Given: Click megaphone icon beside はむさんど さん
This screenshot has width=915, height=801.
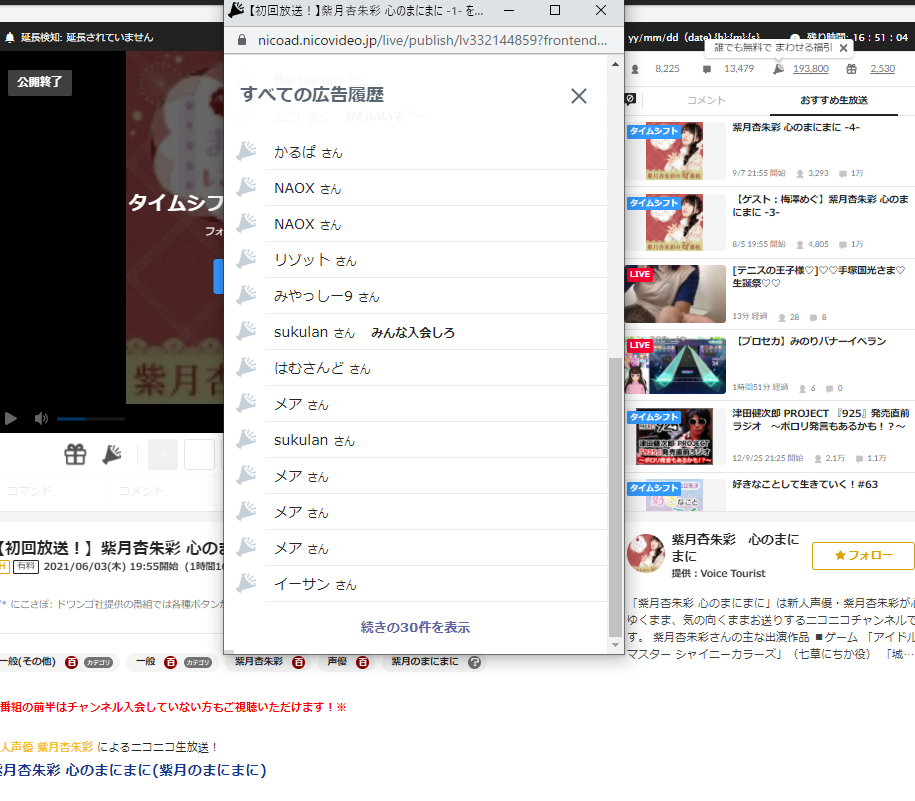Looking at the screenshot, I should pyautogui.click(x=246, y=367).
